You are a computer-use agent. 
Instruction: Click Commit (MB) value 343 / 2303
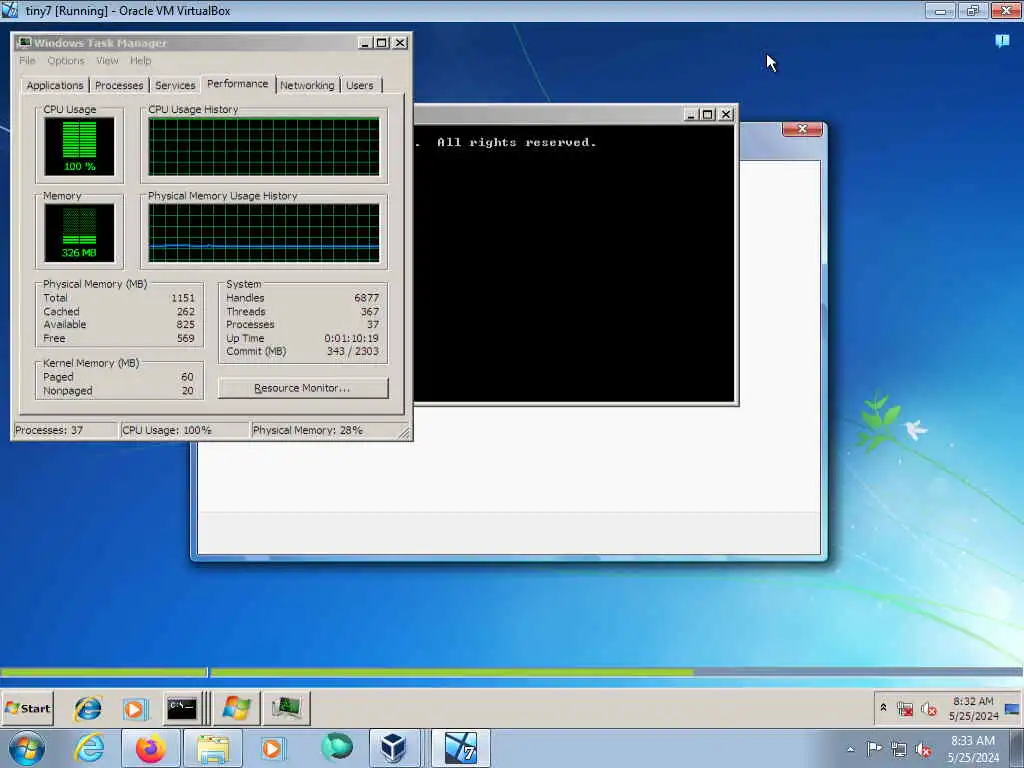click(x=353, y=351)
